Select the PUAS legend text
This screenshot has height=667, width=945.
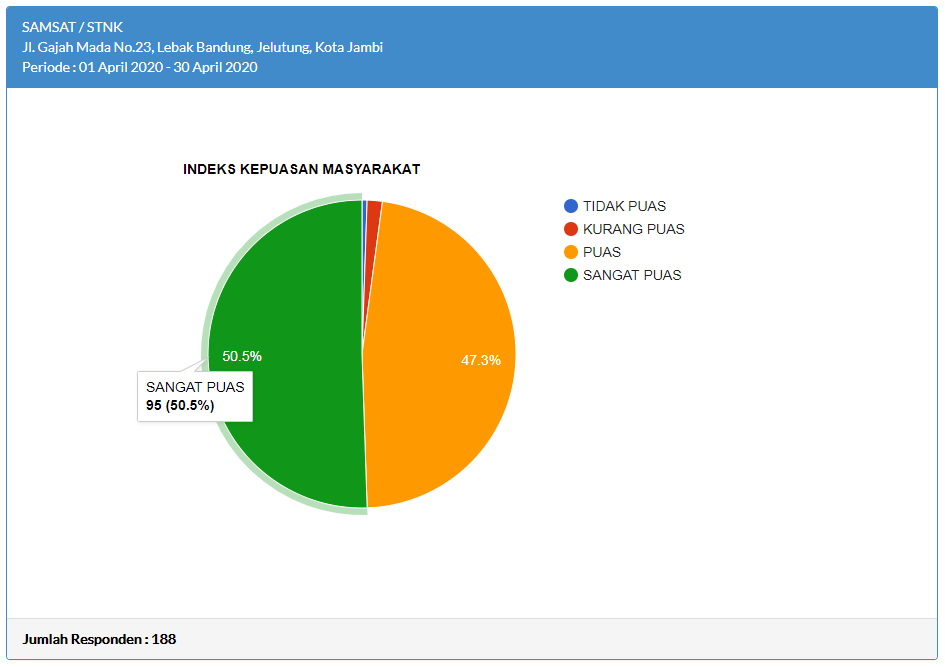602,252
